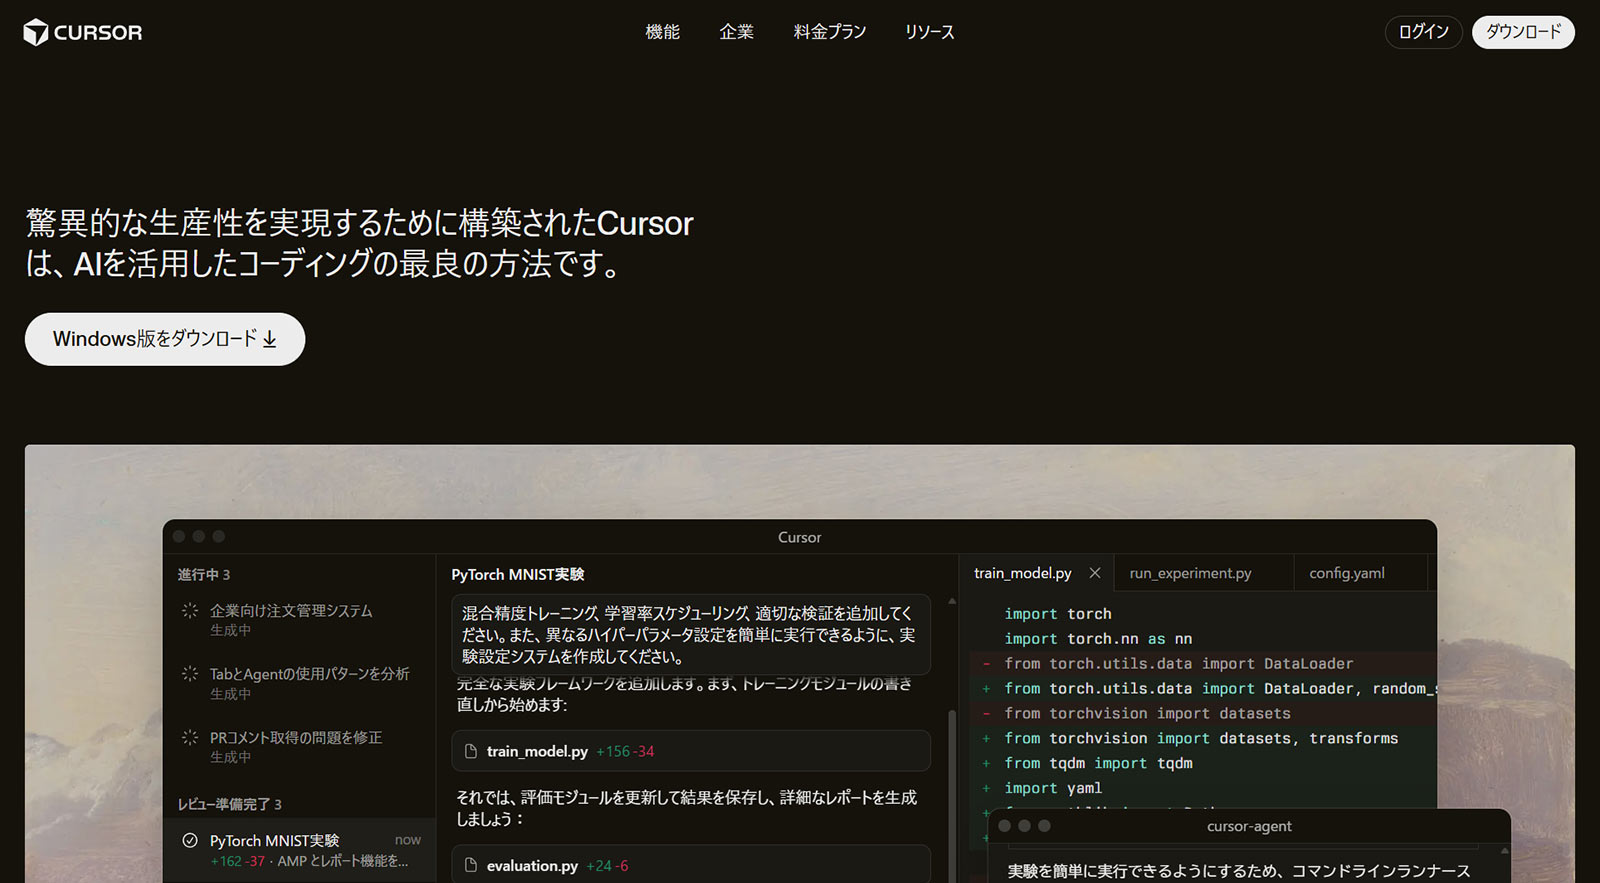1600x883 pixels.
Task: Click the download arrow icon on Windows button
Action: click(269, 340)
